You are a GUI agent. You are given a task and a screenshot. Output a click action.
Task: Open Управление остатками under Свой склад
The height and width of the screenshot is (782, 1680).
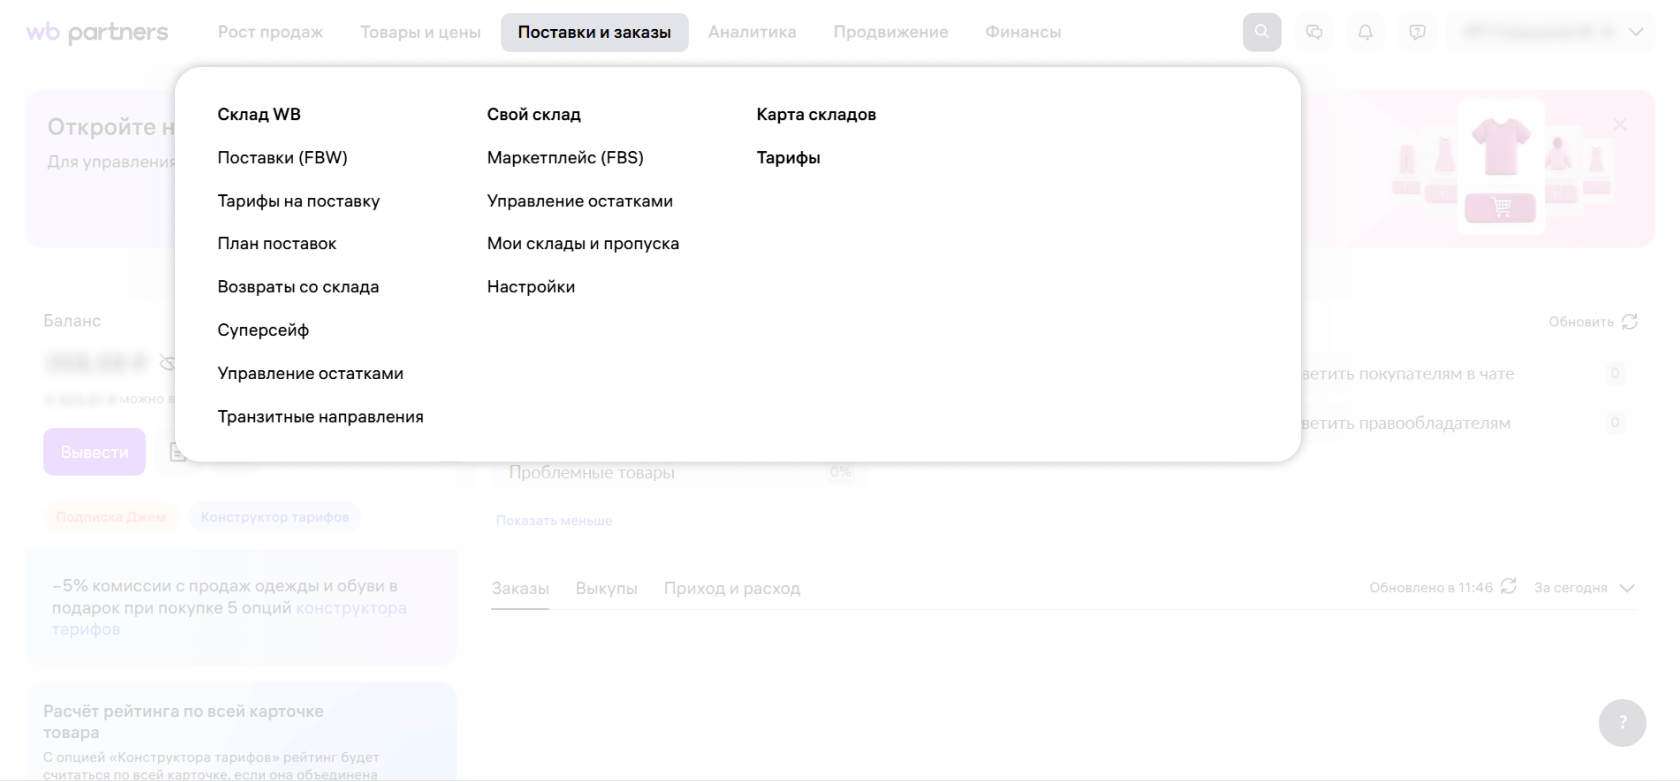coord(580,201)
